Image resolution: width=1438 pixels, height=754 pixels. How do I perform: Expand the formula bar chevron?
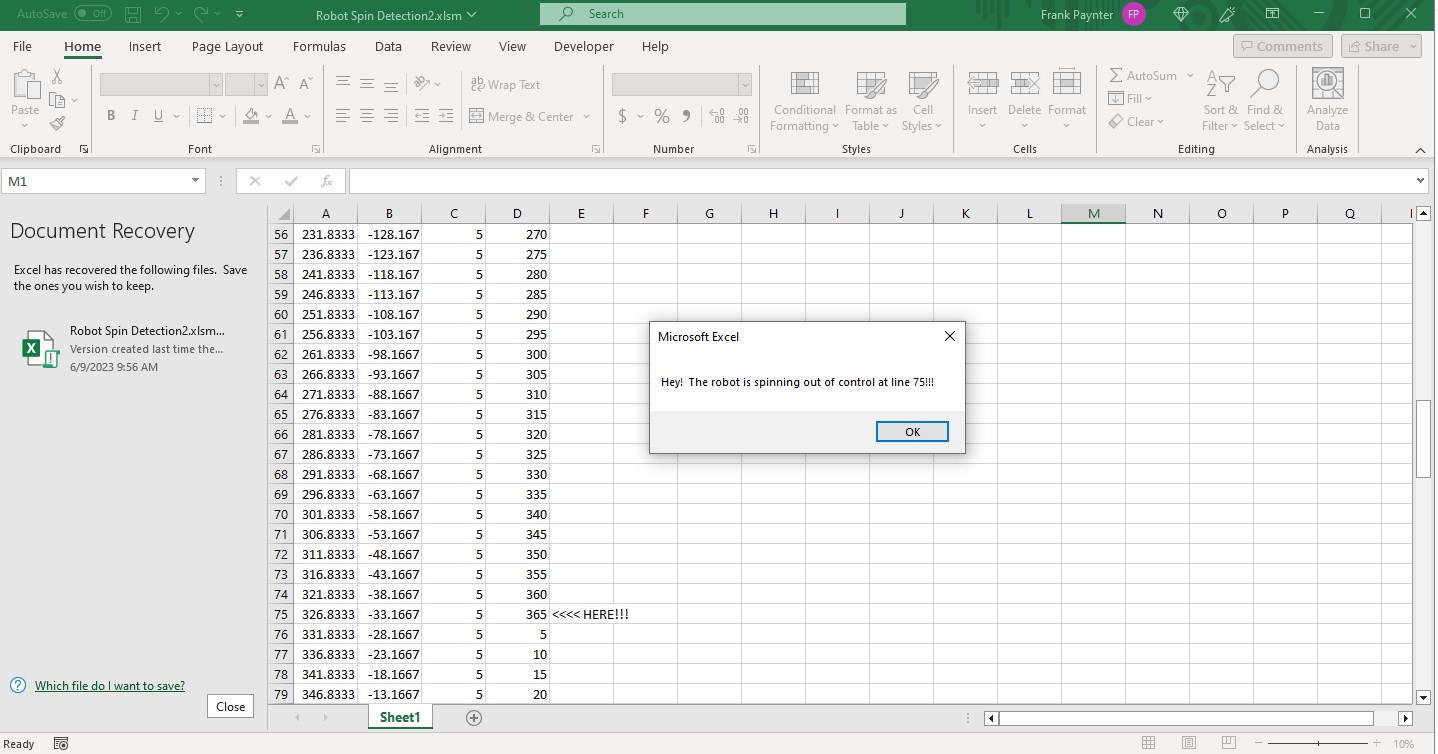(1421, 181)
